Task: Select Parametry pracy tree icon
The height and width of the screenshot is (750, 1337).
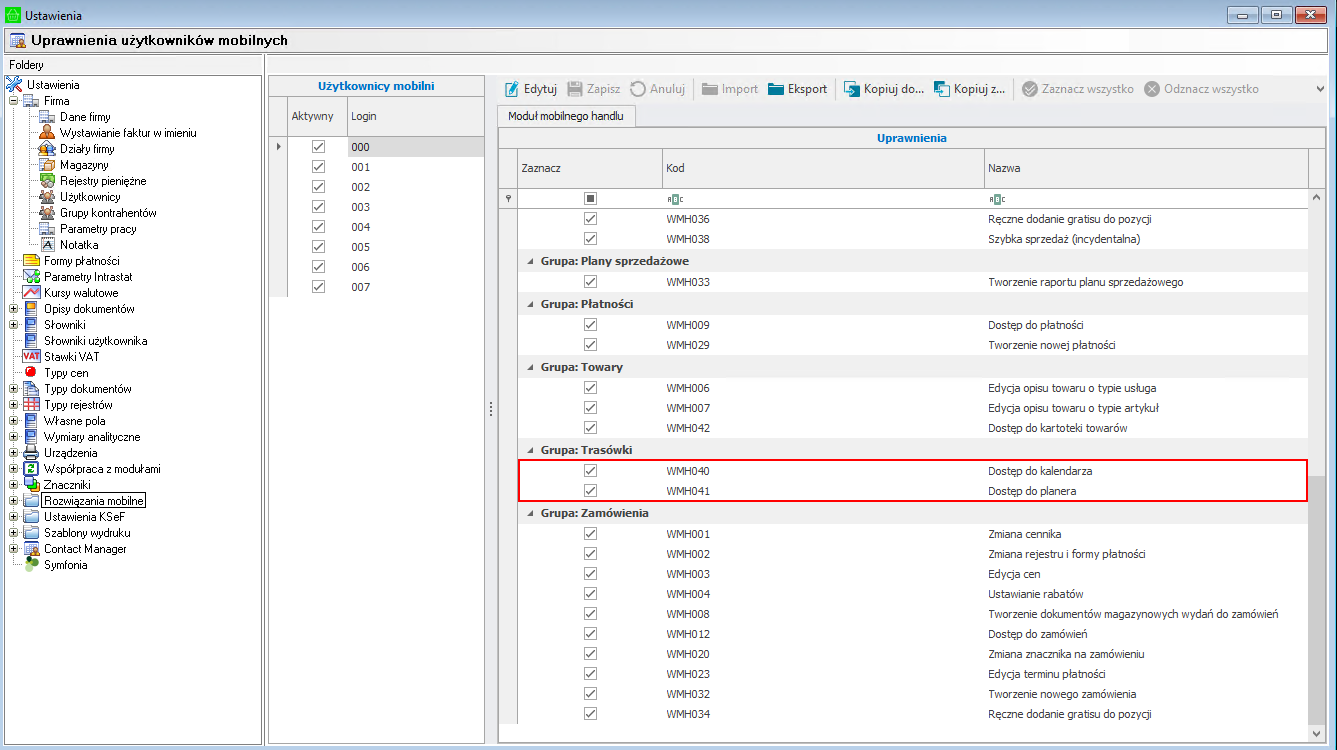Action: point(47,229)
